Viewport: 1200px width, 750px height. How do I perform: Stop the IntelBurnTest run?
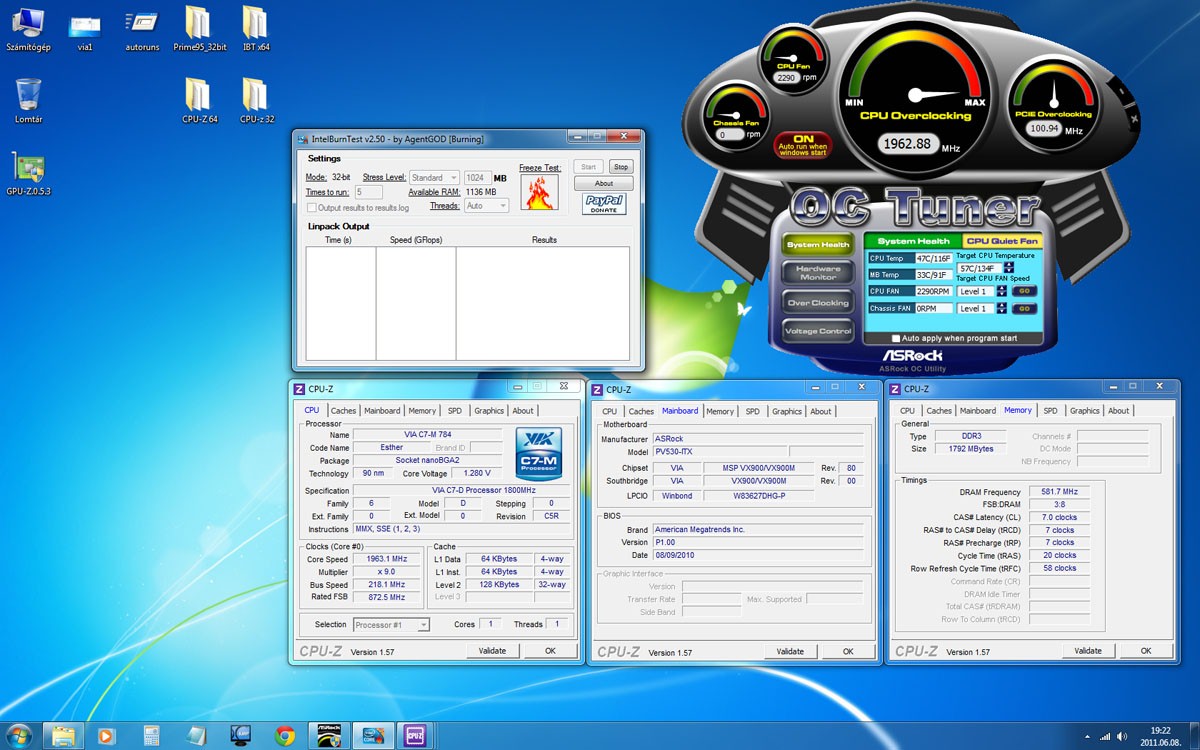pyautogui.click(x=621, y=167)
